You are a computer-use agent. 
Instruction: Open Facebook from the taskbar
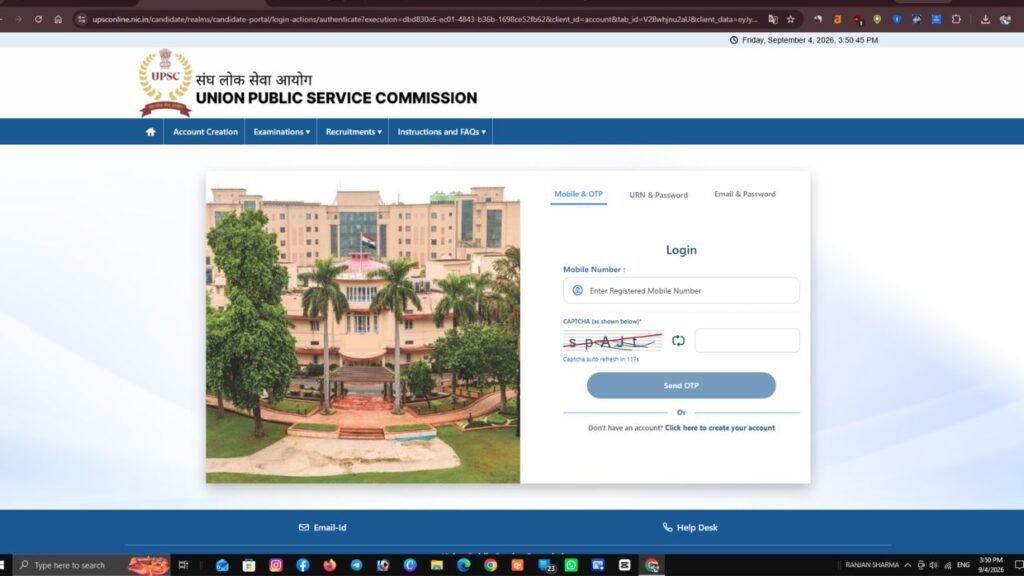pos(302,565)
